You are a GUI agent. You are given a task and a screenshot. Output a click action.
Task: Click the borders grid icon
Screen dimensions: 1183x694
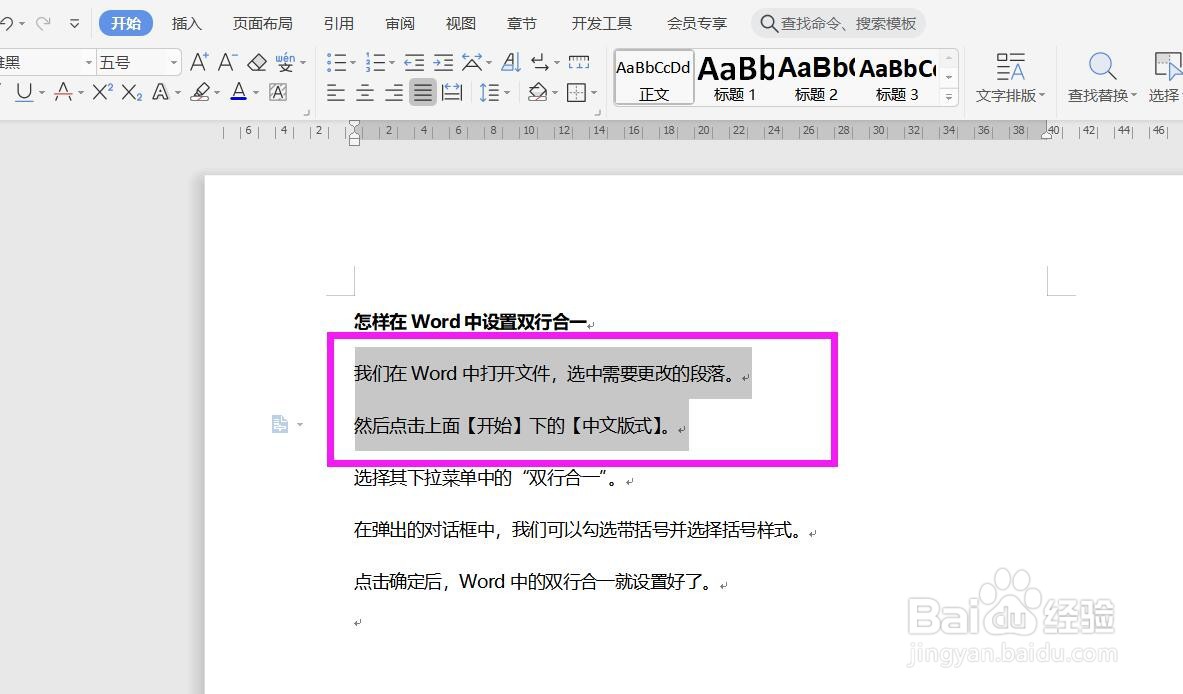pyautogui.click(x=576, y=93)
